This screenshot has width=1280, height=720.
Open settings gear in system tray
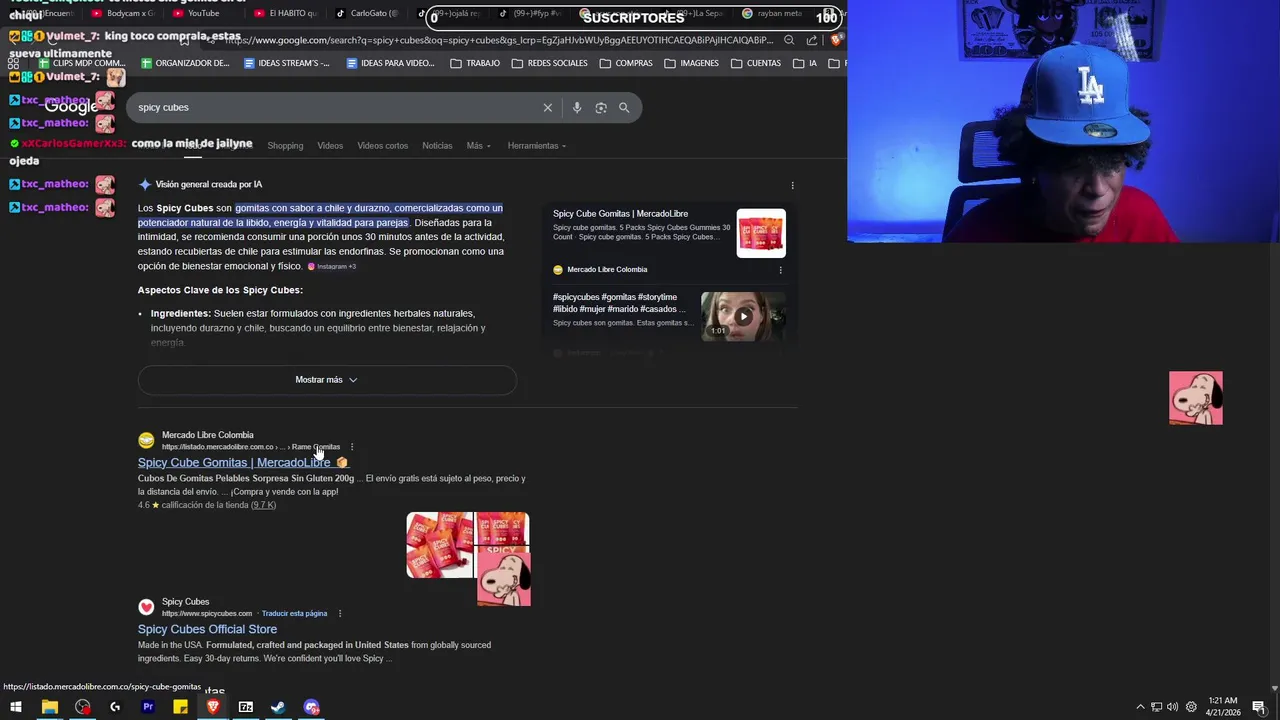point(1191,707)
